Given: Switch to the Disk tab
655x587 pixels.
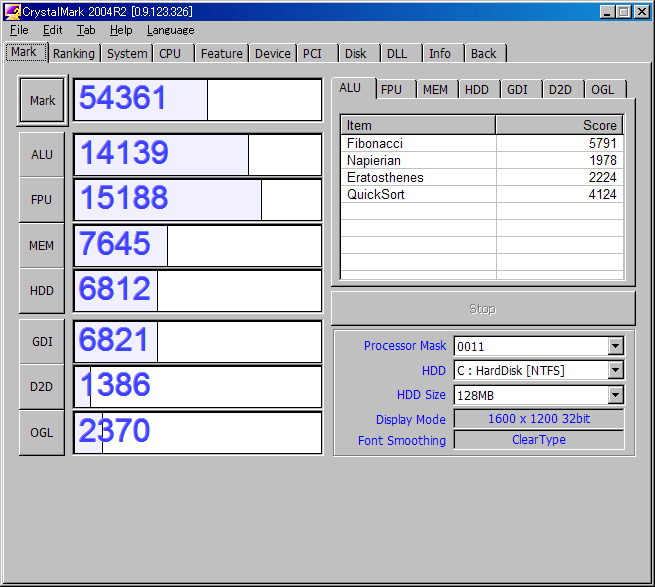Looking at the screenshot, I should [359, 53].
